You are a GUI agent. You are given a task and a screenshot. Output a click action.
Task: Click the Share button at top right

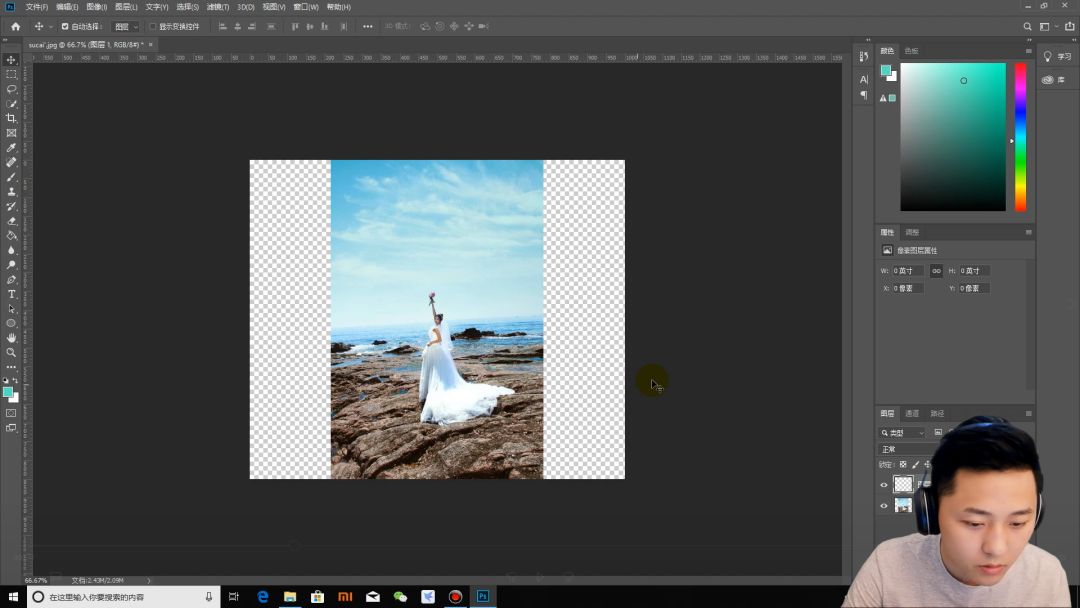point(1069,26)
